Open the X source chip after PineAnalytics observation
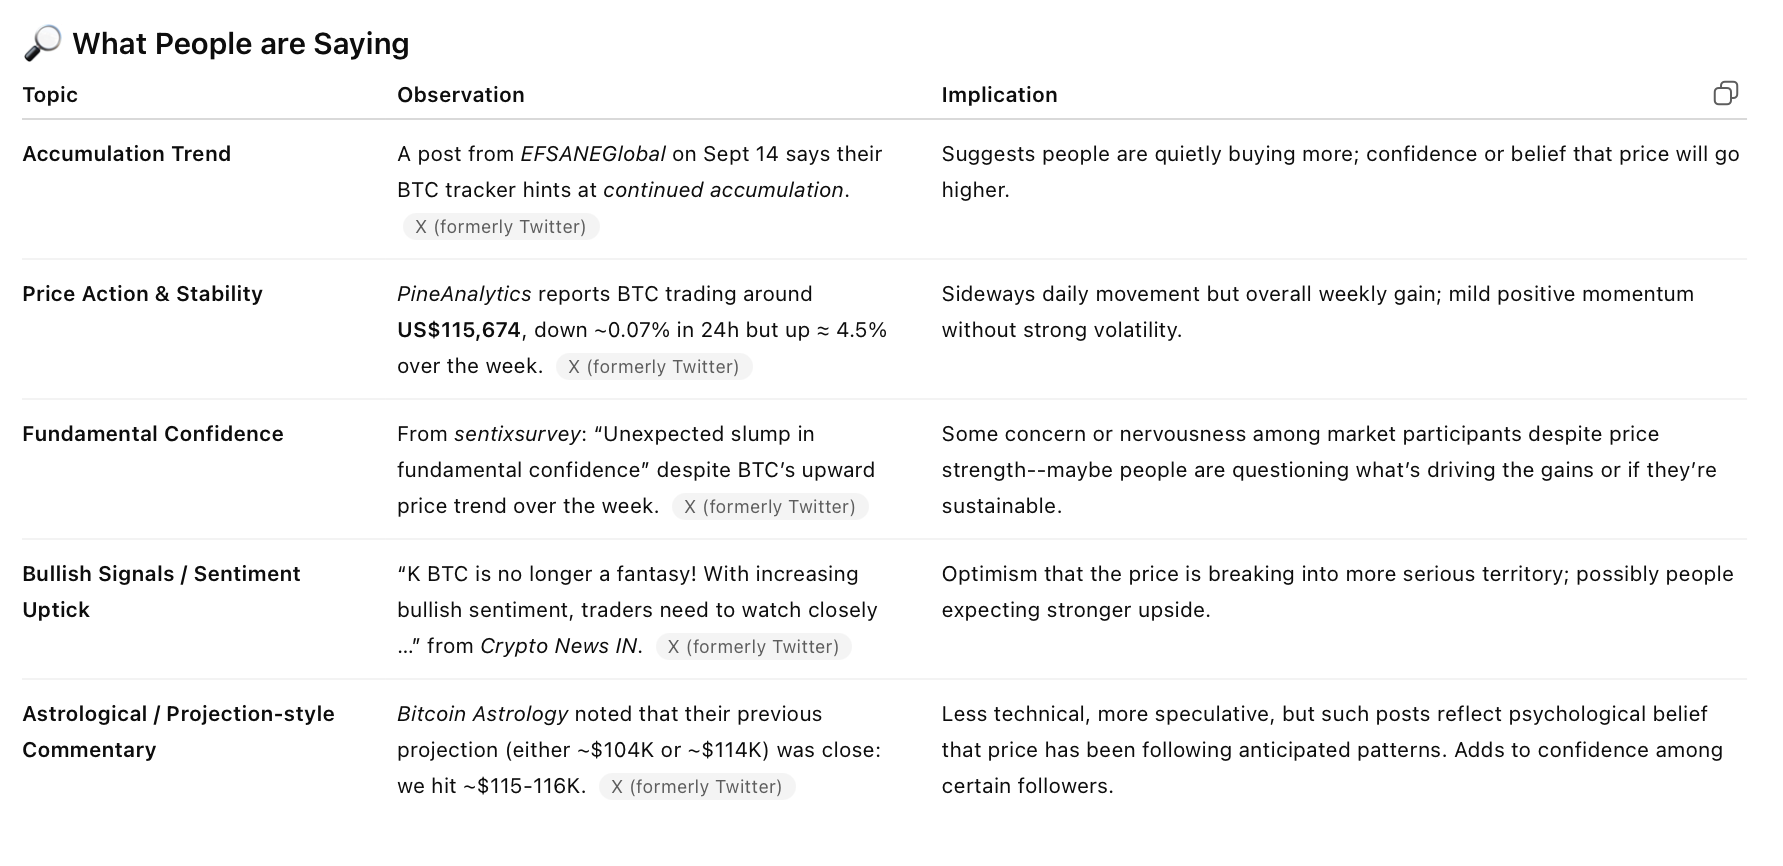The image size is (1783, 866). [654, 367]
